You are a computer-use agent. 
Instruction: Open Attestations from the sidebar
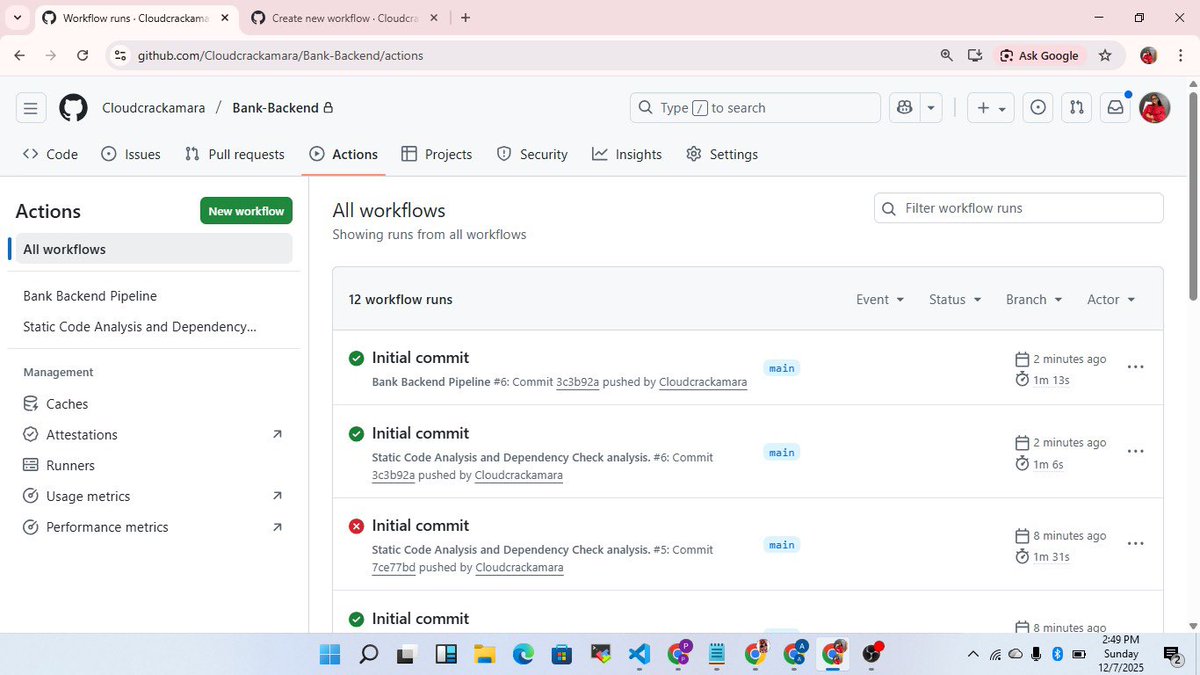coord(80,434)
